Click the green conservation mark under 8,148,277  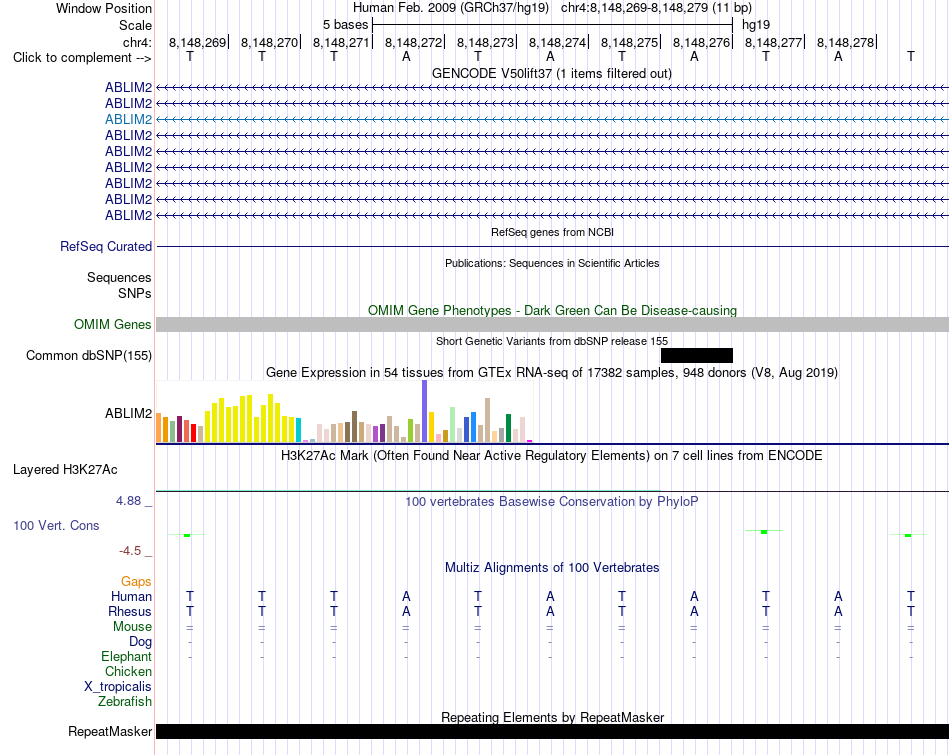point(764,531)
